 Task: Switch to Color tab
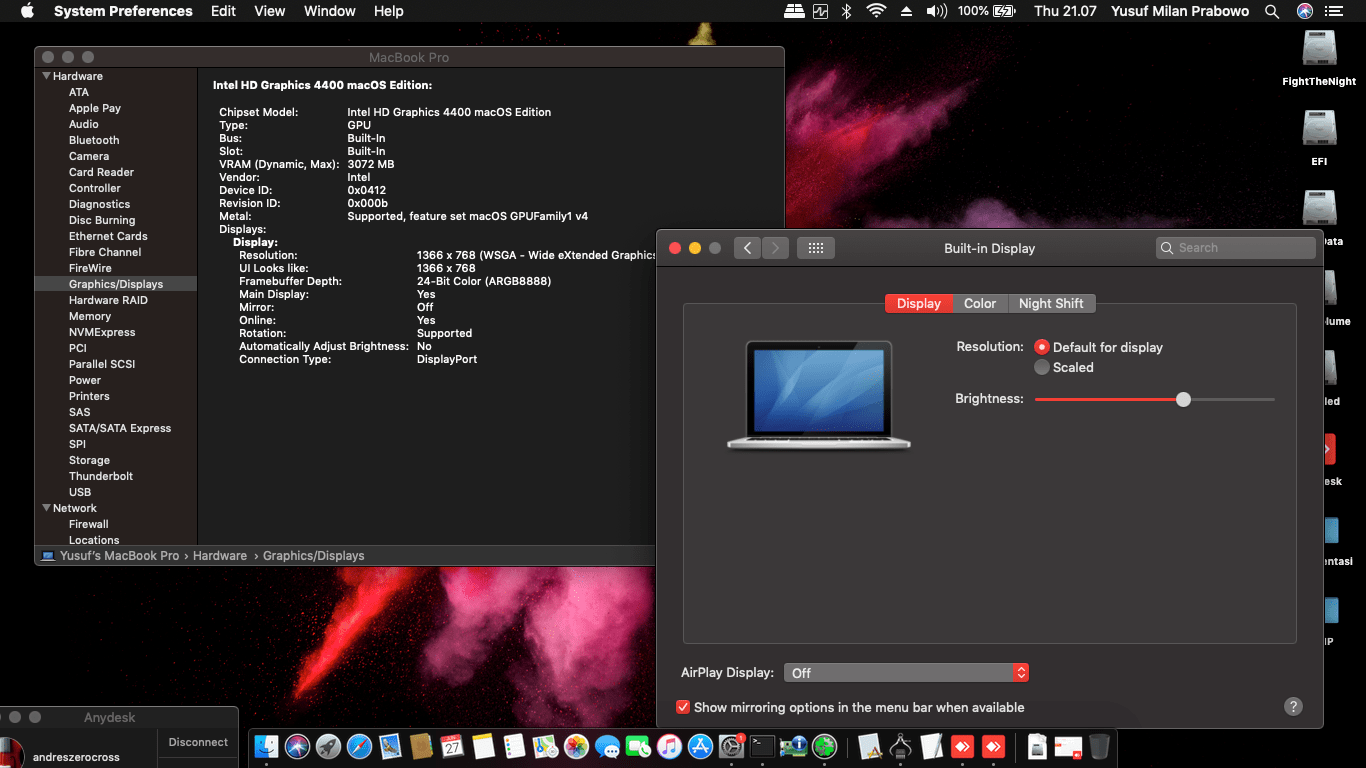point(980,303)
